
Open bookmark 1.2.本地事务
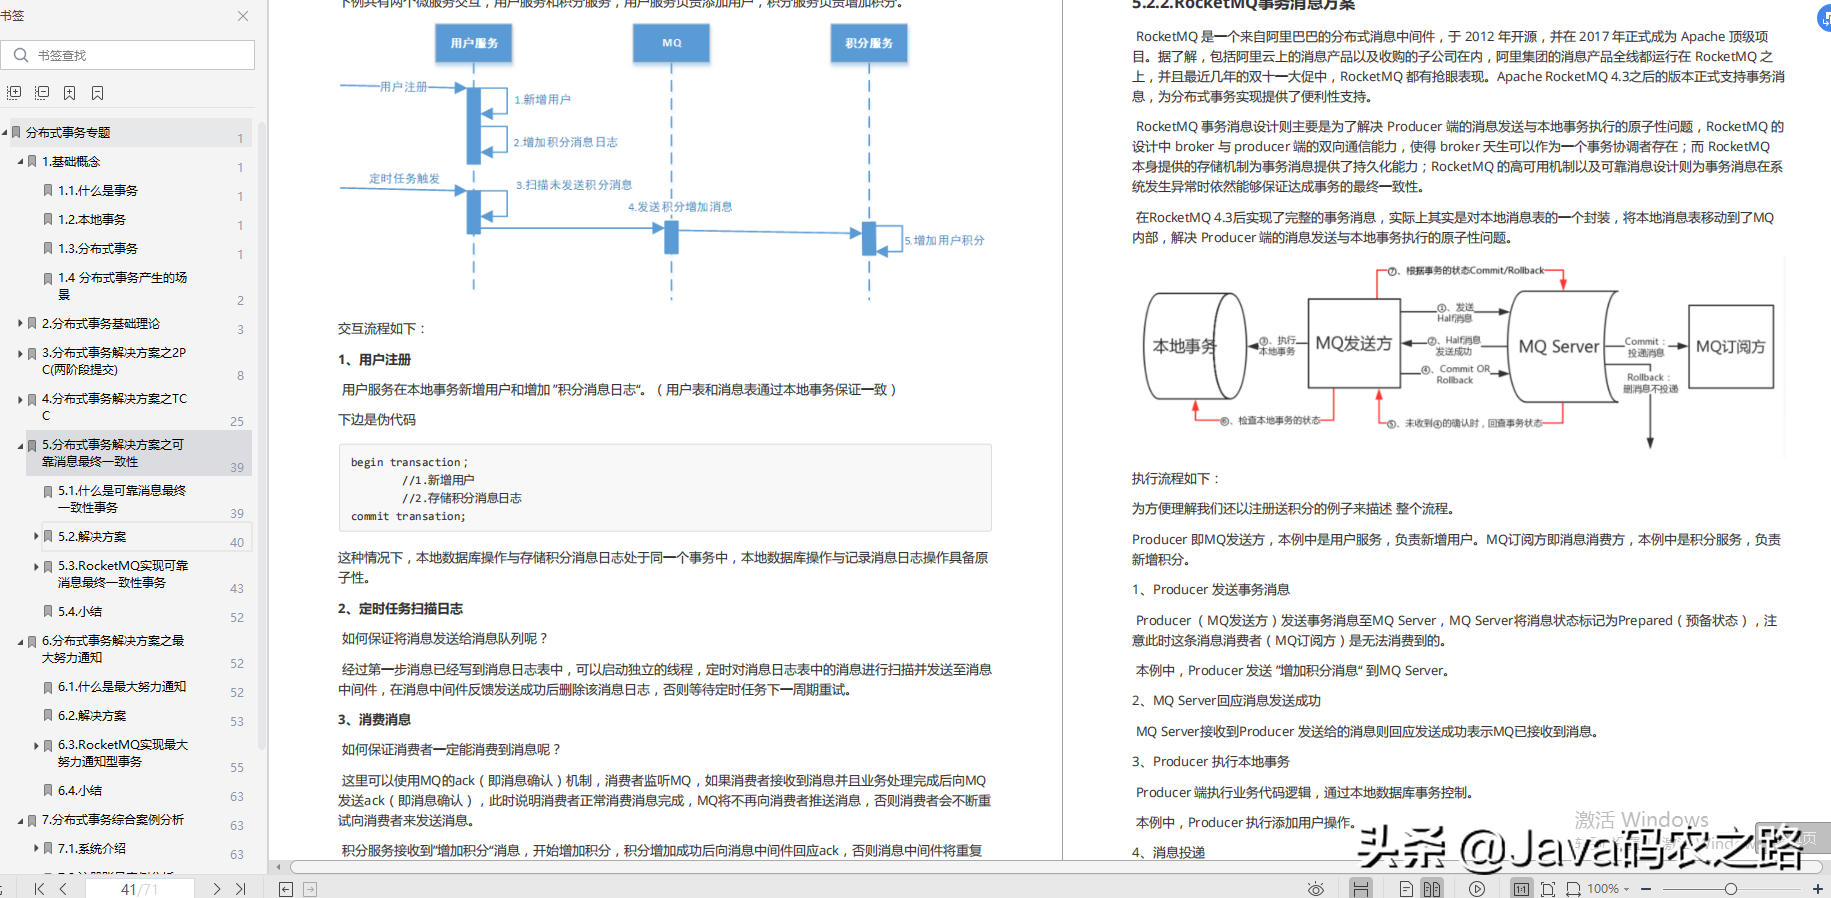[92, 220]
